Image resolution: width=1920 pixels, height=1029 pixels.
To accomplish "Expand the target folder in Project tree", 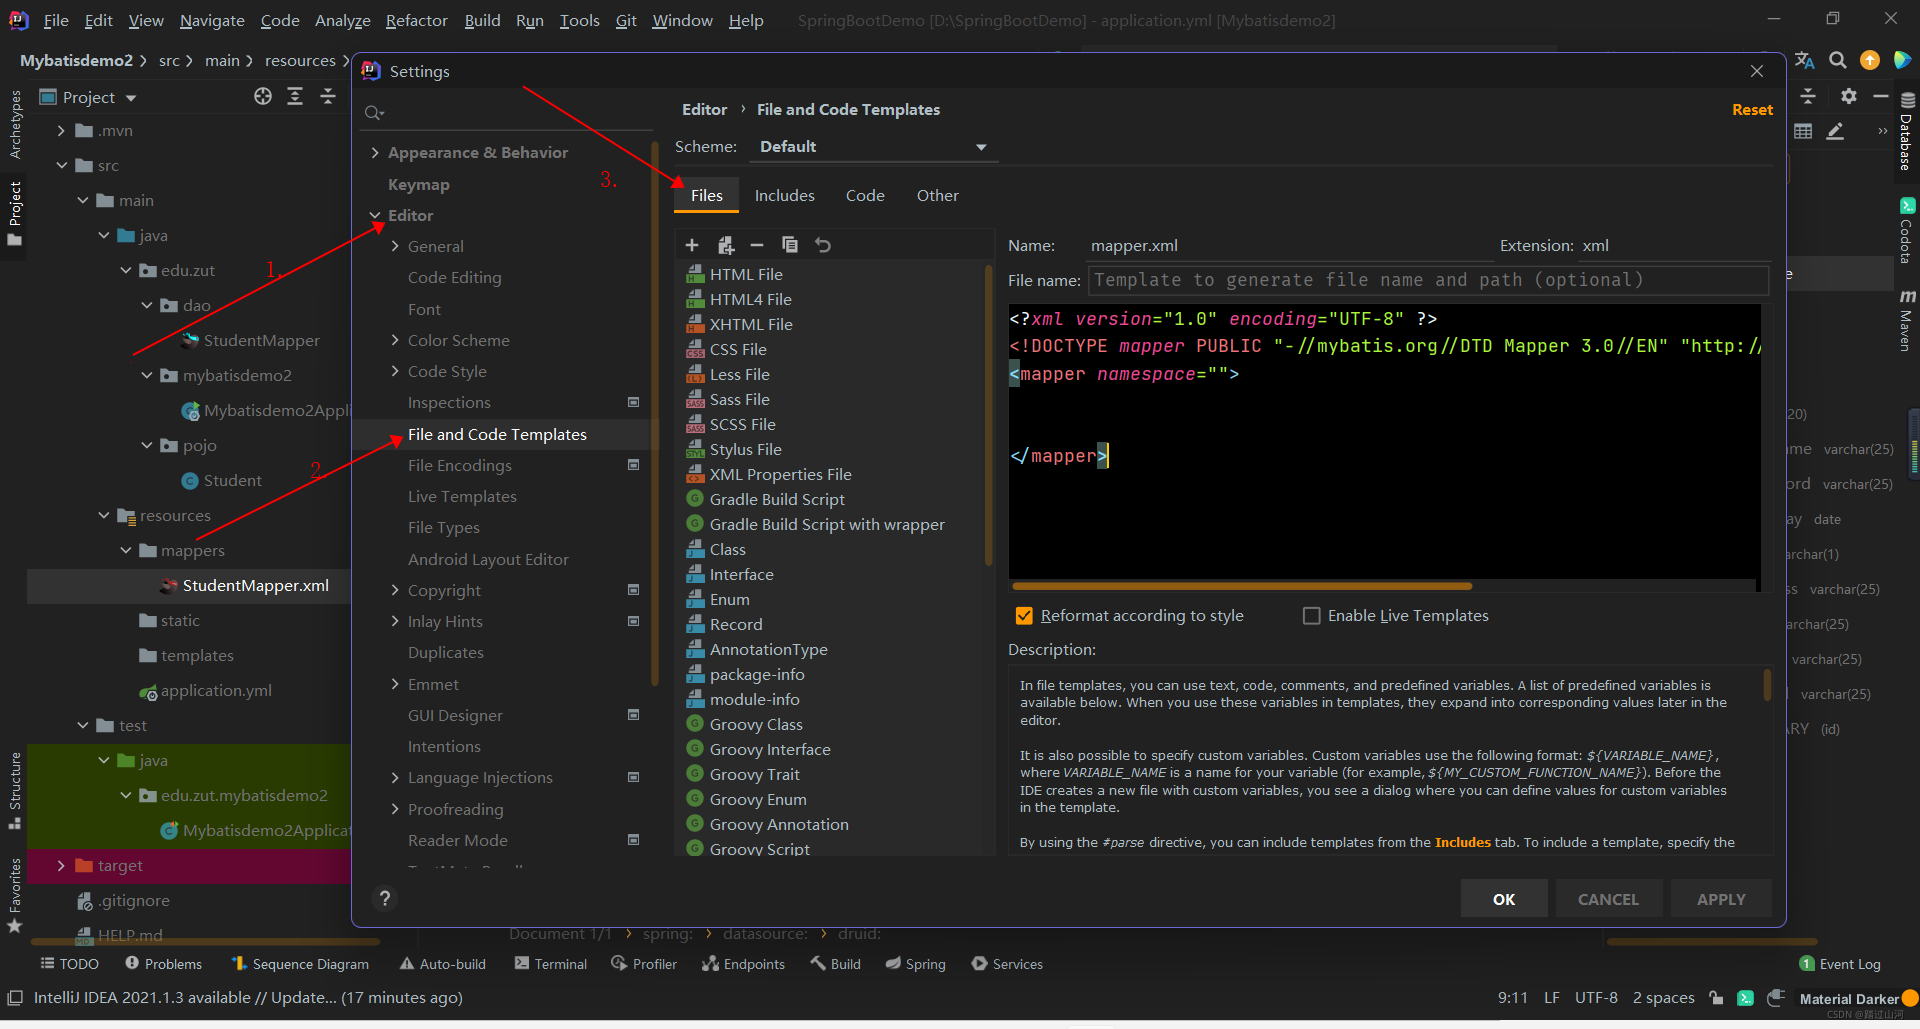I will point(61,866).
